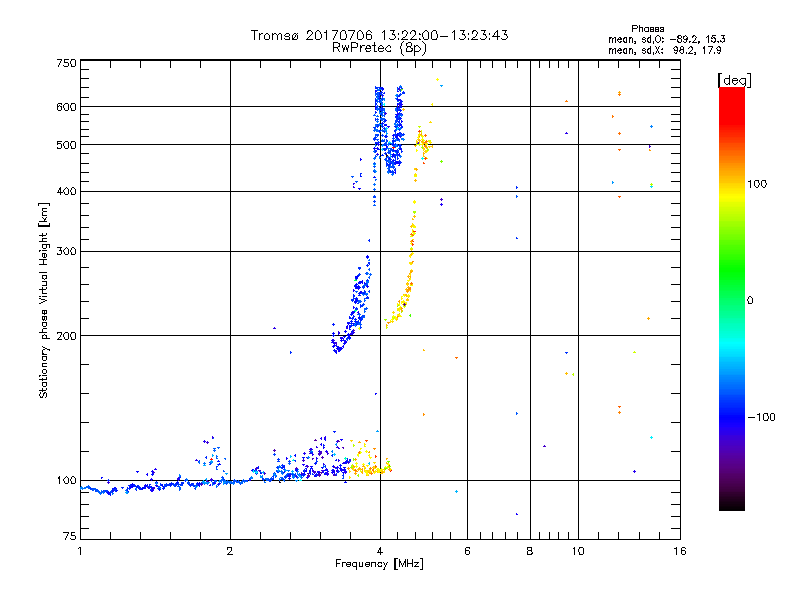Click the x-axis tick label '8'
The image size is (800, 600).
coord(530,551)
